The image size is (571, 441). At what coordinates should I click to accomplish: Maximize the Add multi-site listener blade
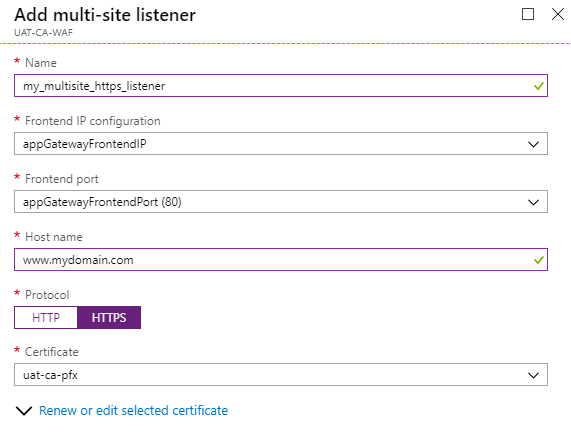point(528,14)
